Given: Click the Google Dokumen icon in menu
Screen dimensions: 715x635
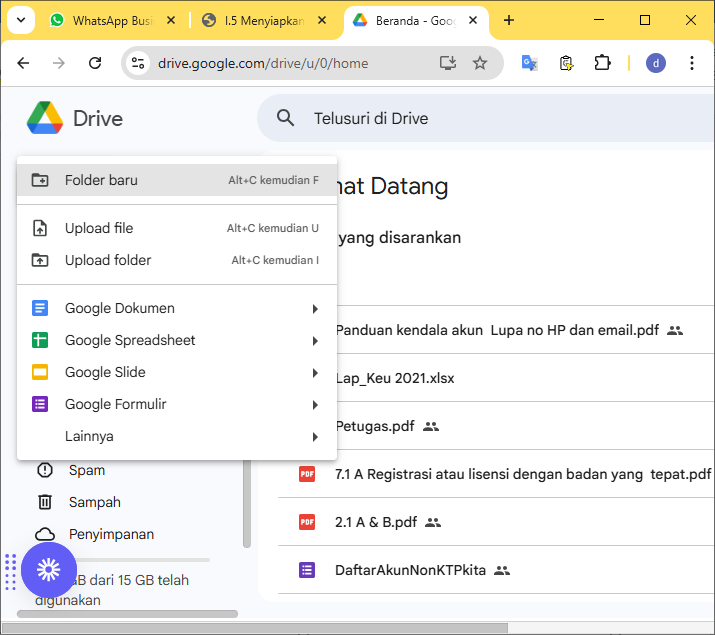Looking at the screenshot, I should [40, 308].
